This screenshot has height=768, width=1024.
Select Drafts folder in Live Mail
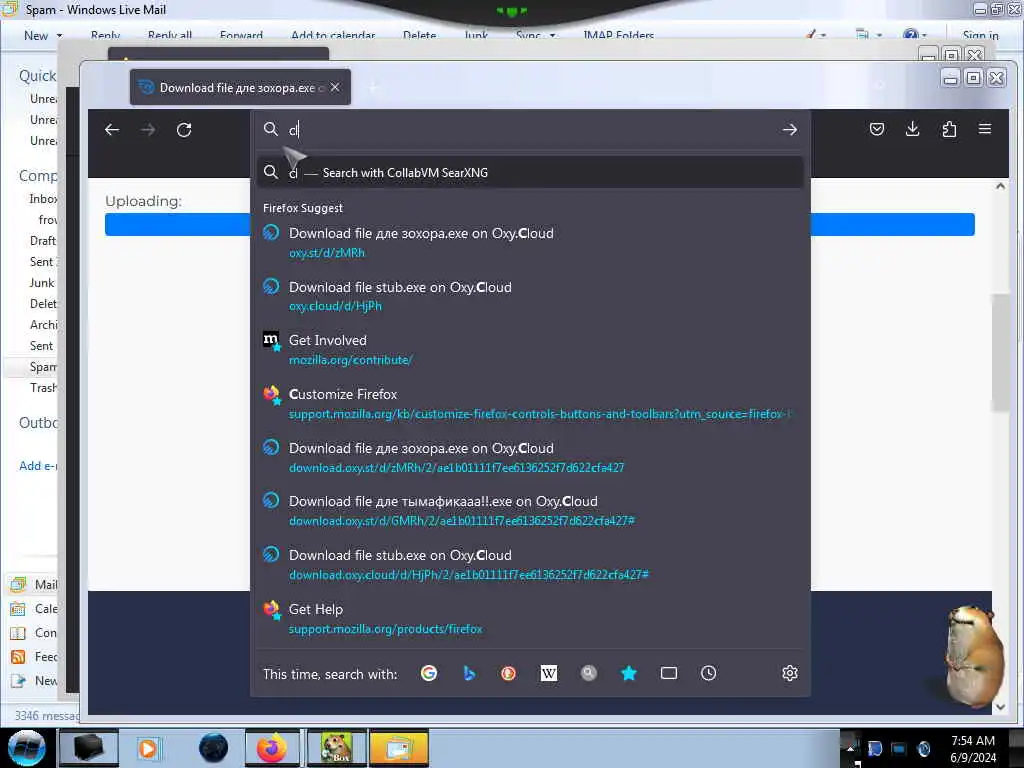[42, 240]
